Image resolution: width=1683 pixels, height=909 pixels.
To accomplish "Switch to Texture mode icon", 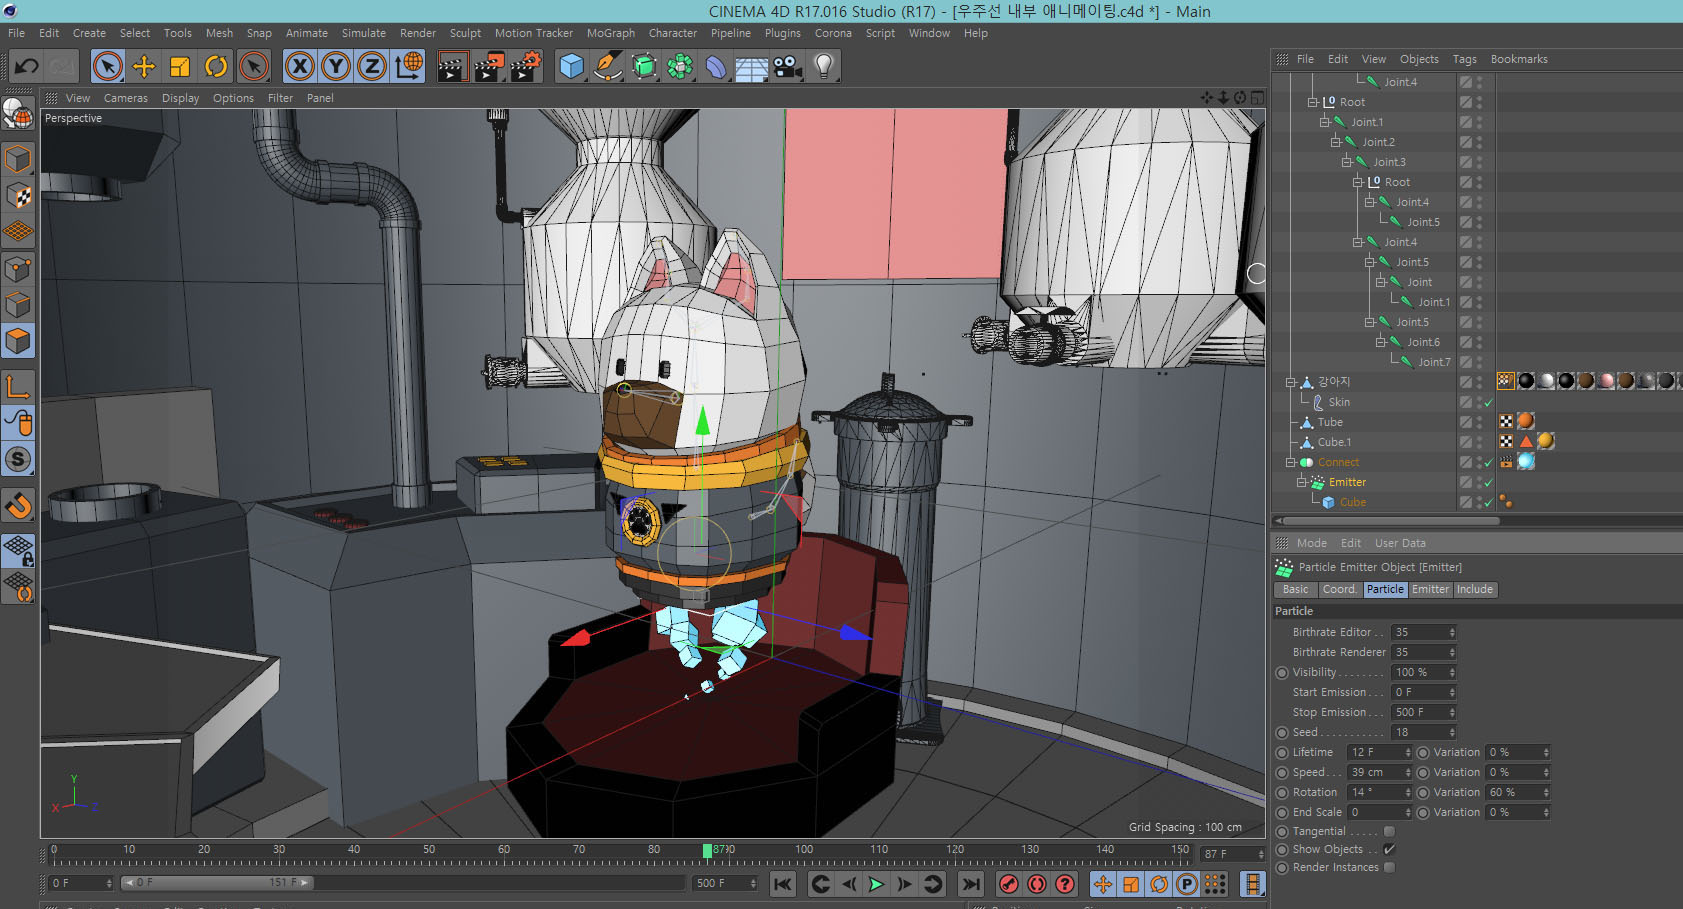I will (x=18, y=195).
